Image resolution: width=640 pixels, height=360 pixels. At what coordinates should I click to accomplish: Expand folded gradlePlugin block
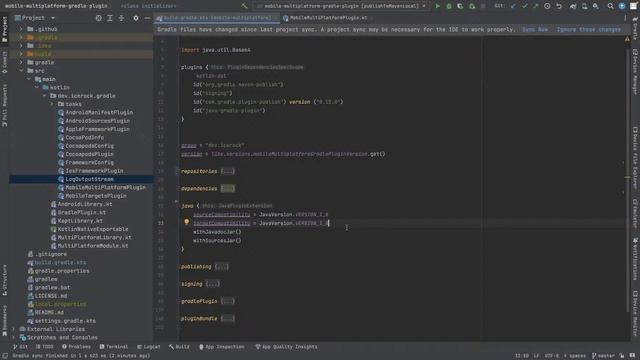227,301
